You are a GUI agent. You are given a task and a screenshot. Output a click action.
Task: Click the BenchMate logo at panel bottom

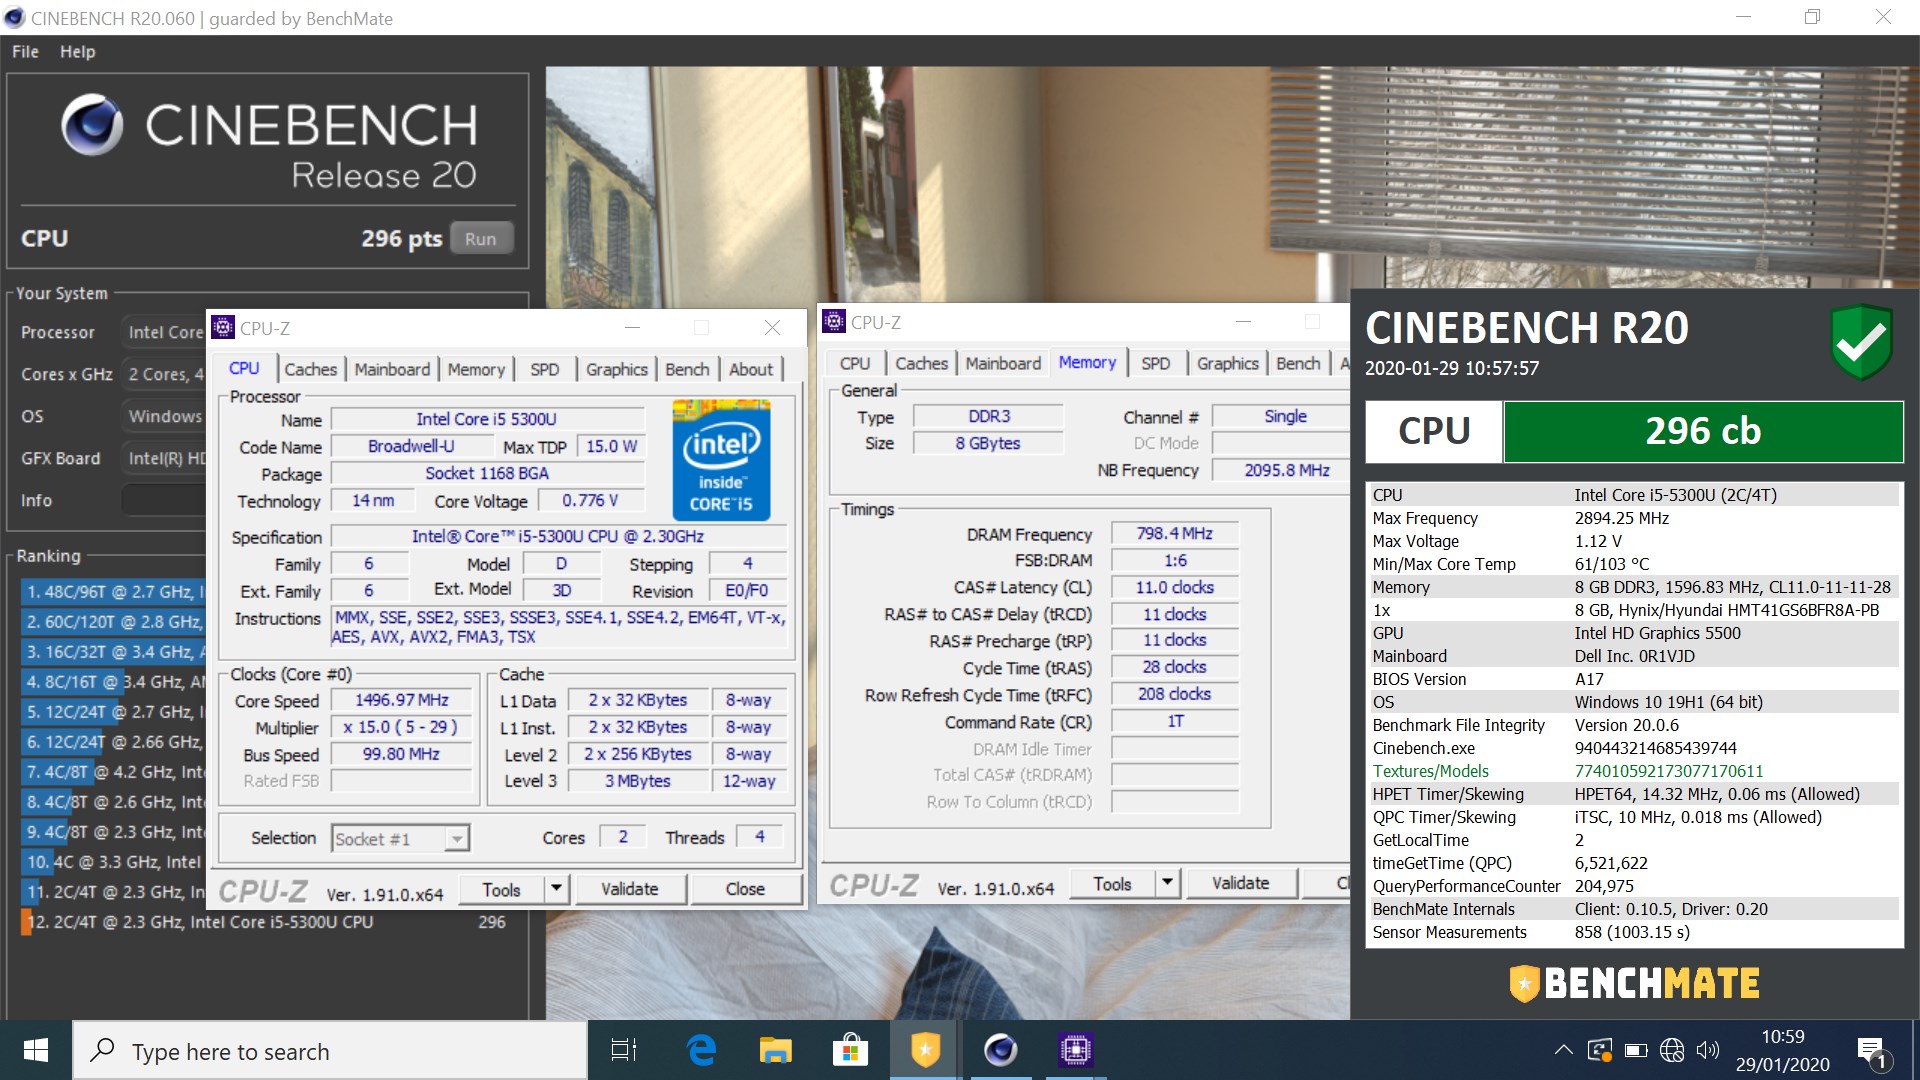1634,983
